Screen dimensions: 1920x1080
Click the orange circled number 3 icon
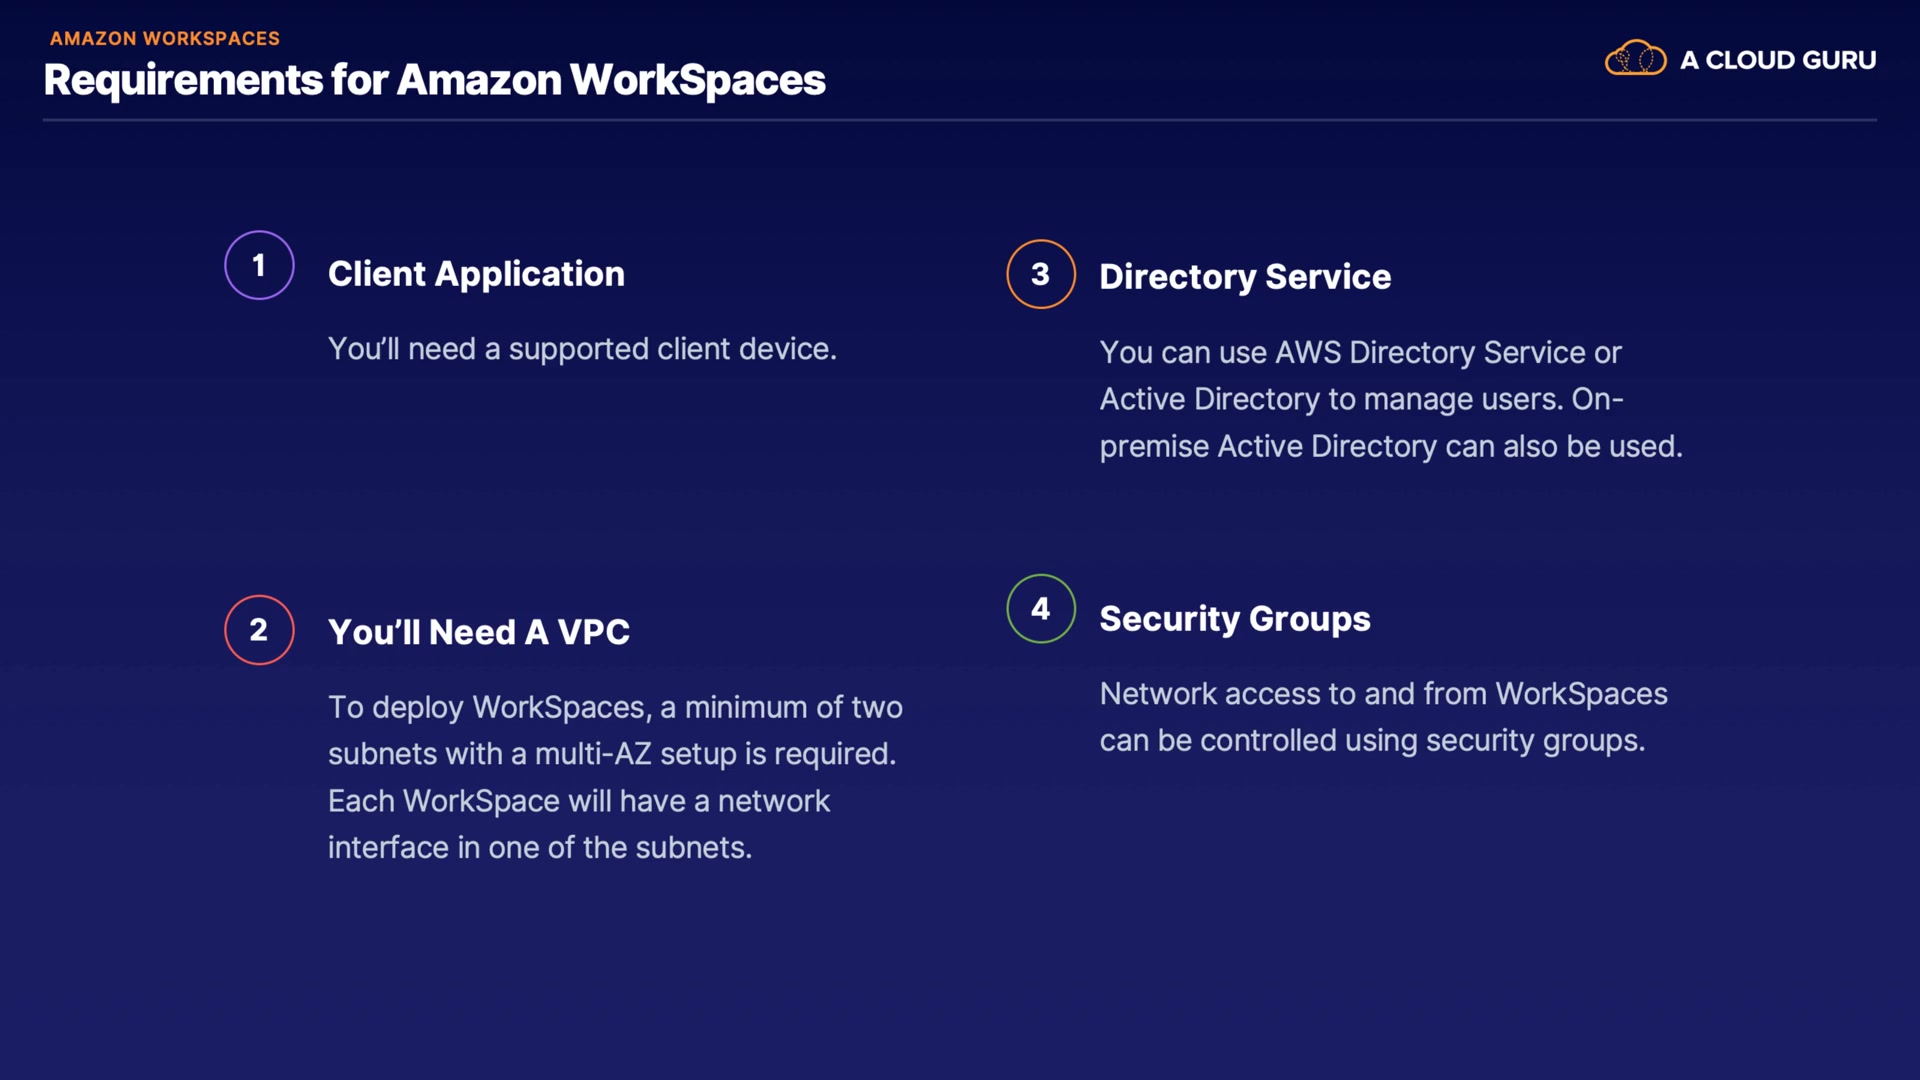click(x=1040, y=274)
